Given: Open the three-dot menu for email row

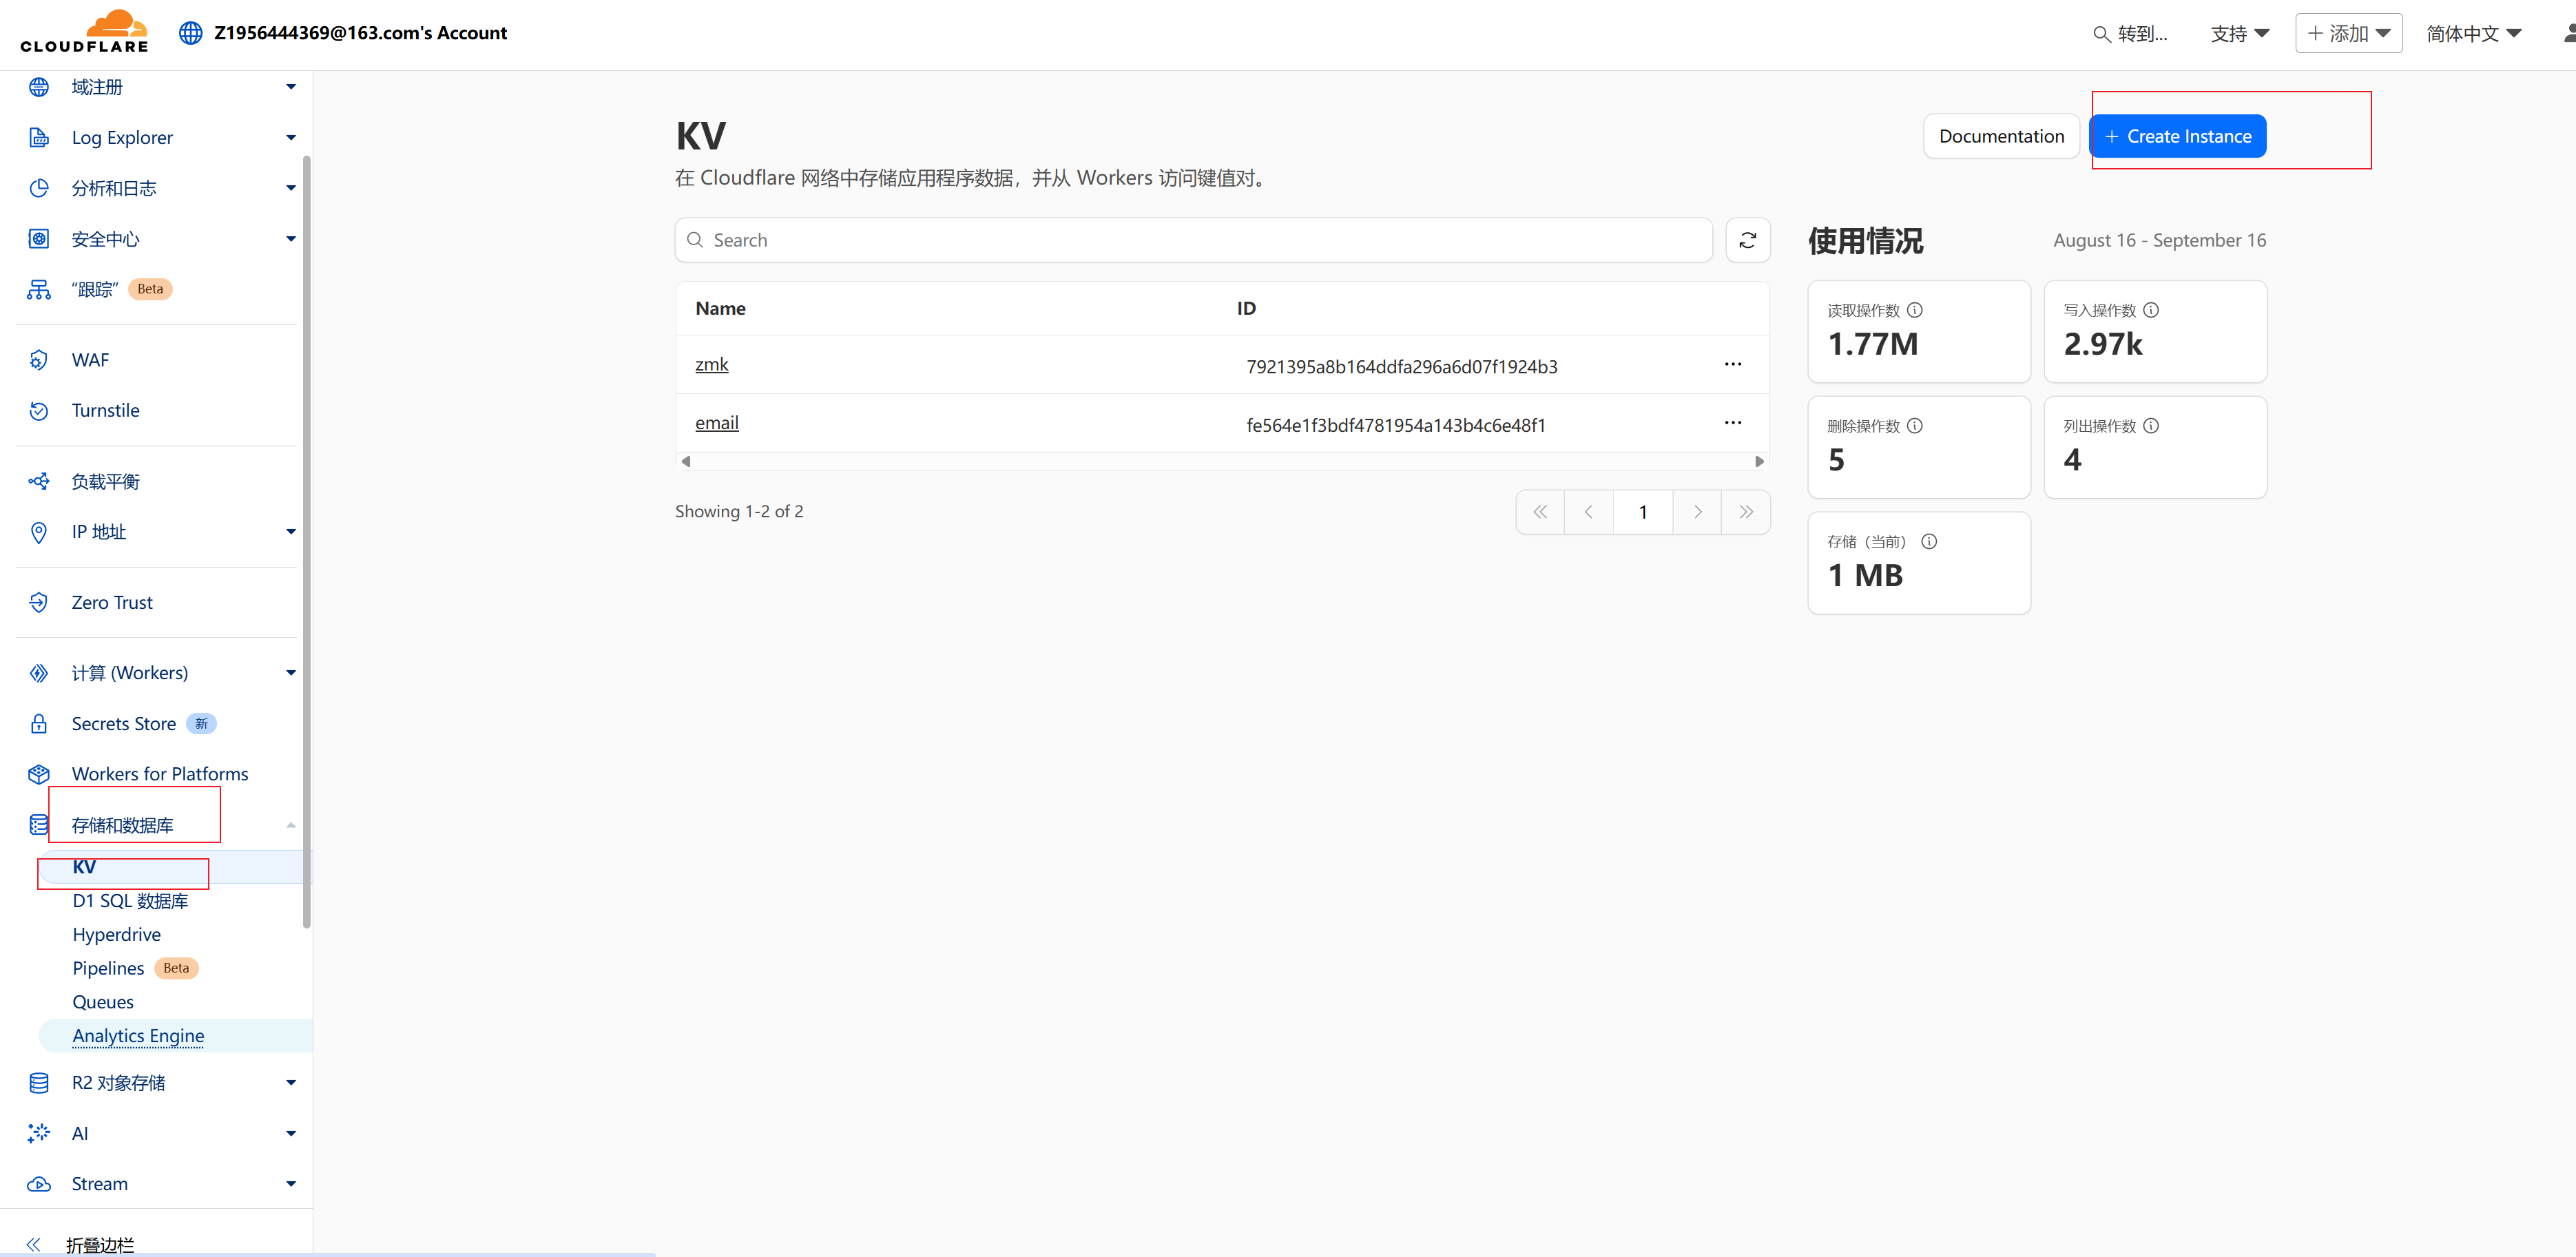Looking at the screenshot, I should tap(1732, 422).
